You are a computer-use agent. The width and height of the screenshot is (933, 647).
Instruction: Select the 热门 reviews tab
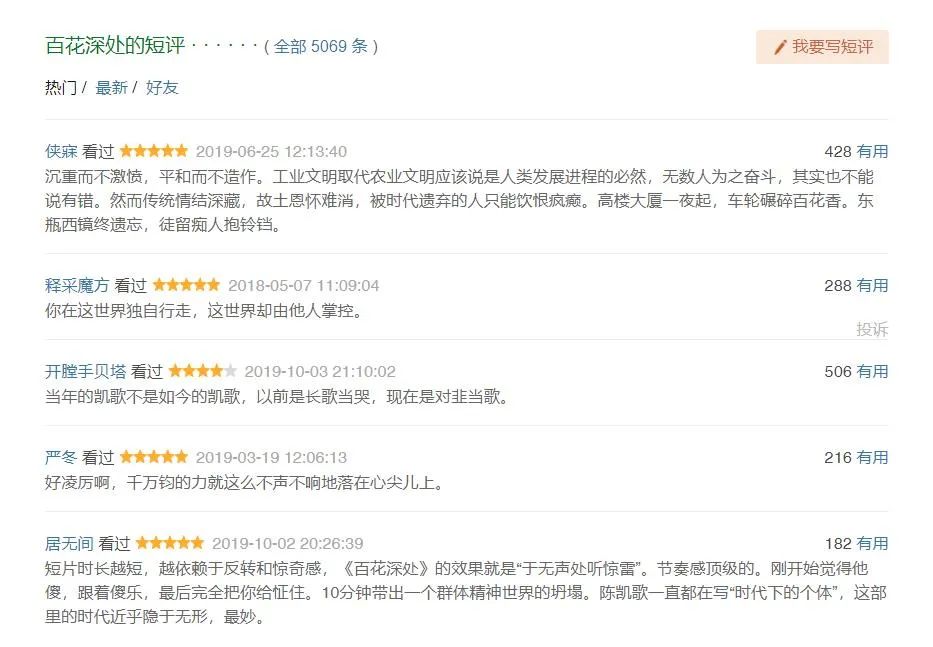pos(60,88)
